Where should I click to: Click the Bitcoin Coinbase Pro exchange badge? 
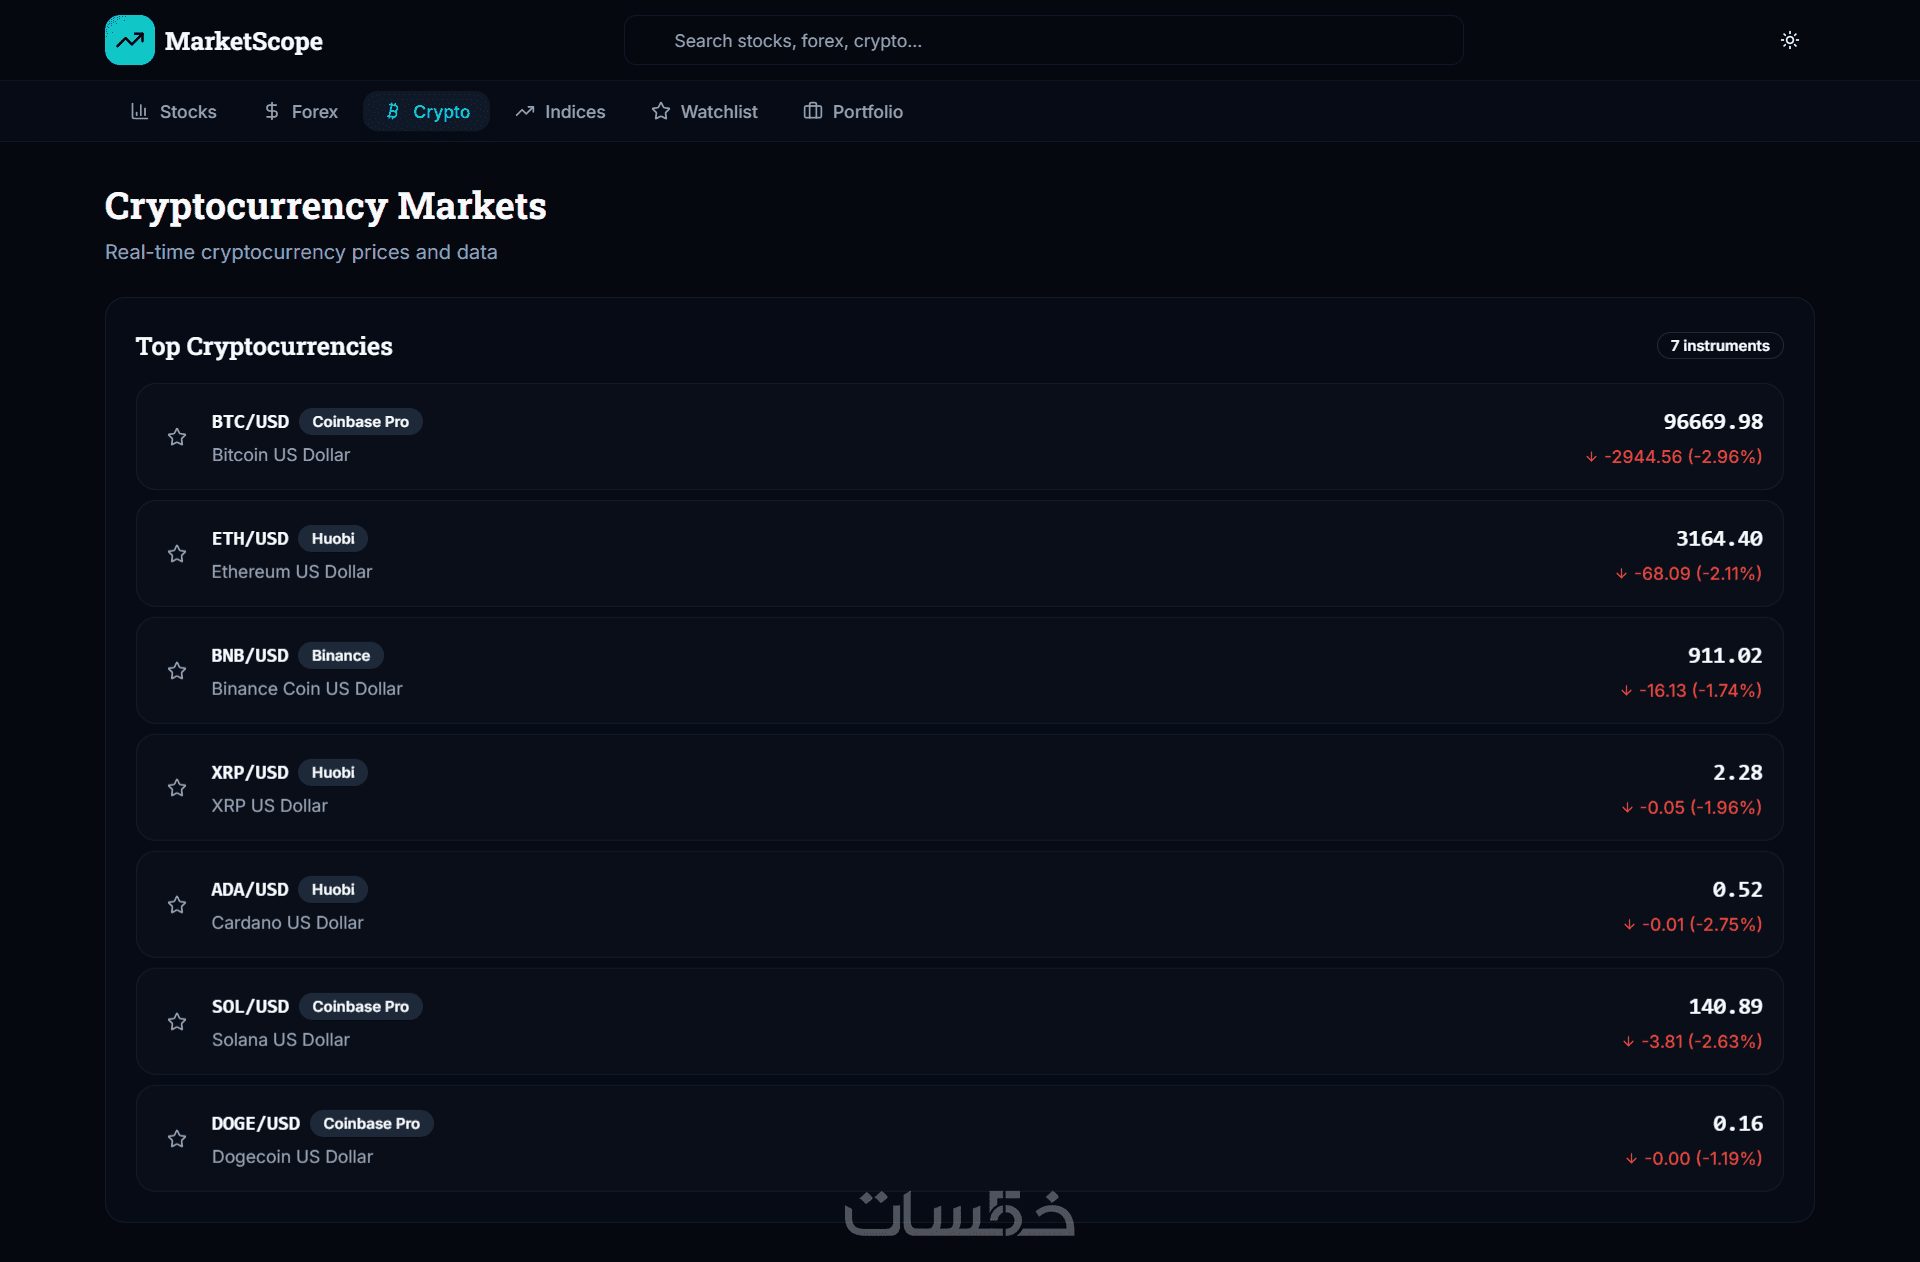point(360,422)
